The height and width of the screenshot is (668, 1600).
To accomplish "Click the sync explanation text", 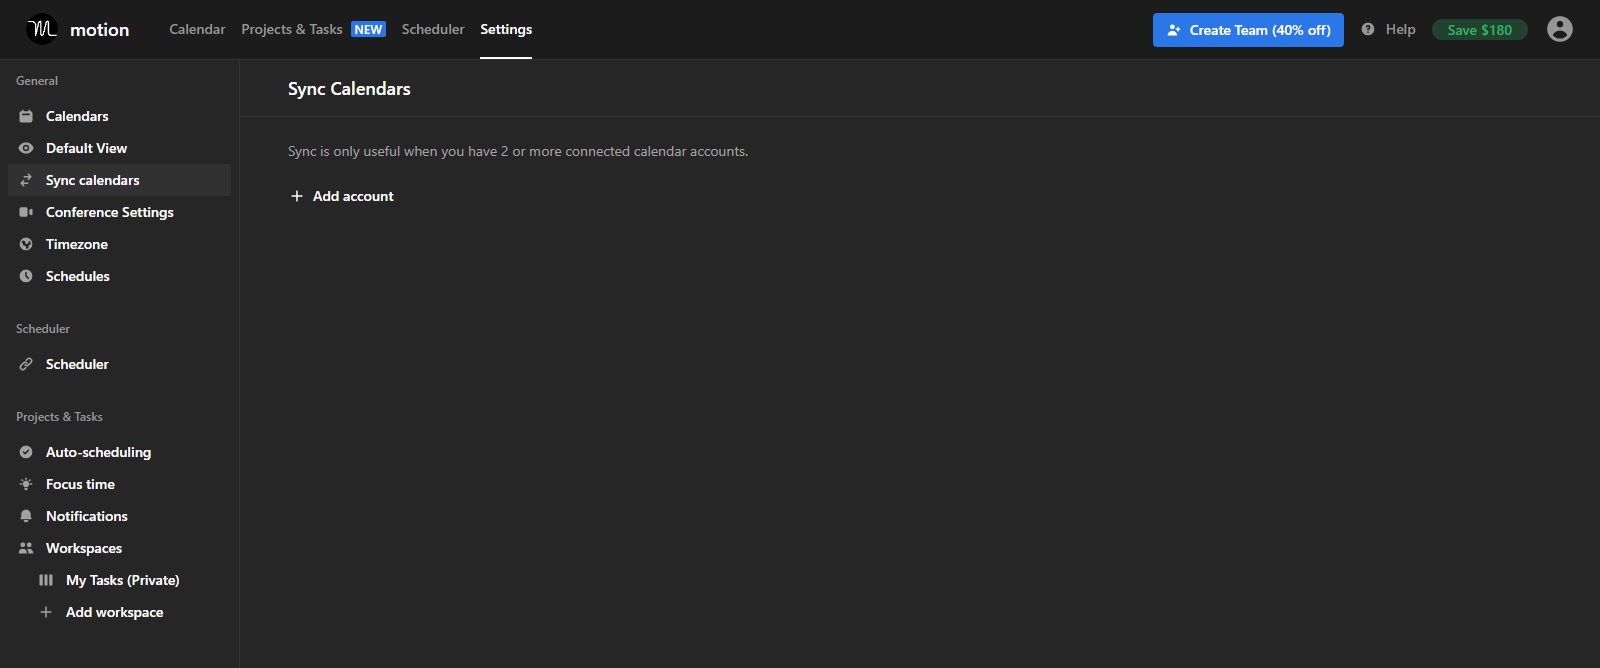I will (x=518, y=151).
